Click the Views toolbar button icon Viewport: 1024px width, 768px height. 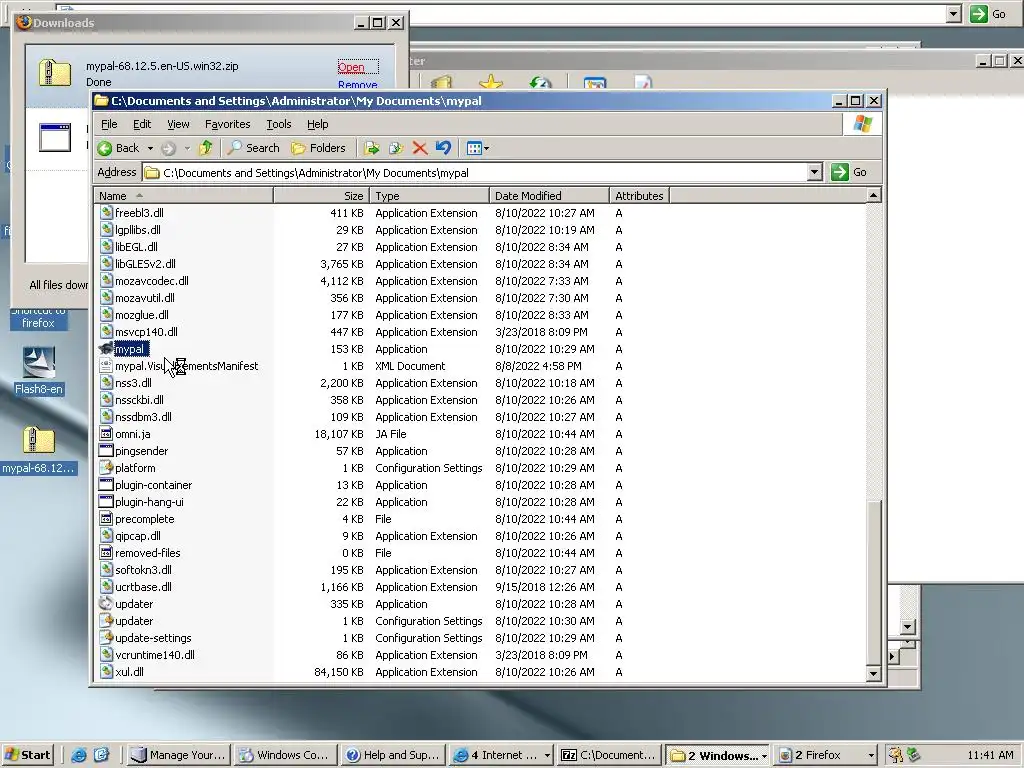tap(474, 148)
